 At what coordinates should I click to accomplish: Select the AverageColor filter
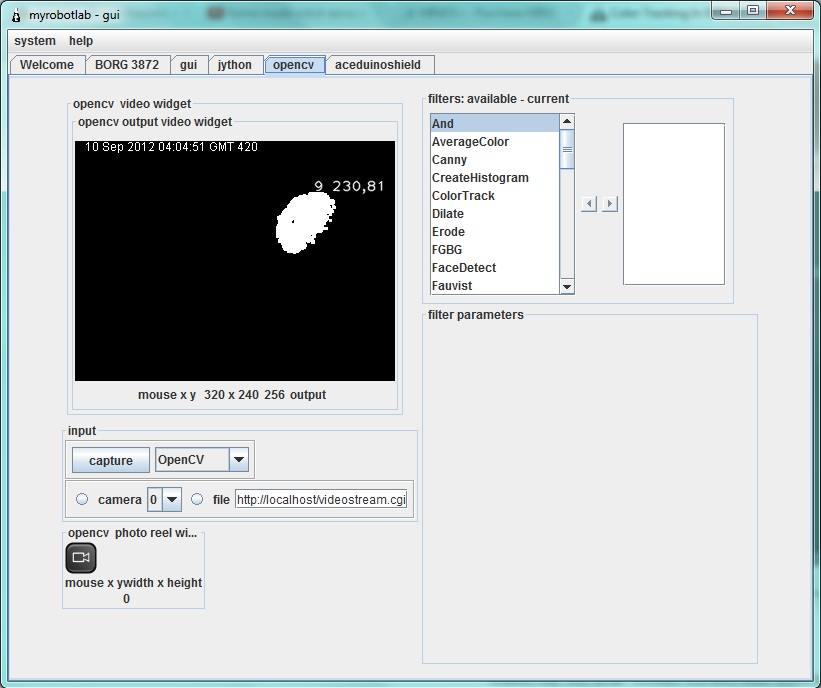coord(495,142)
